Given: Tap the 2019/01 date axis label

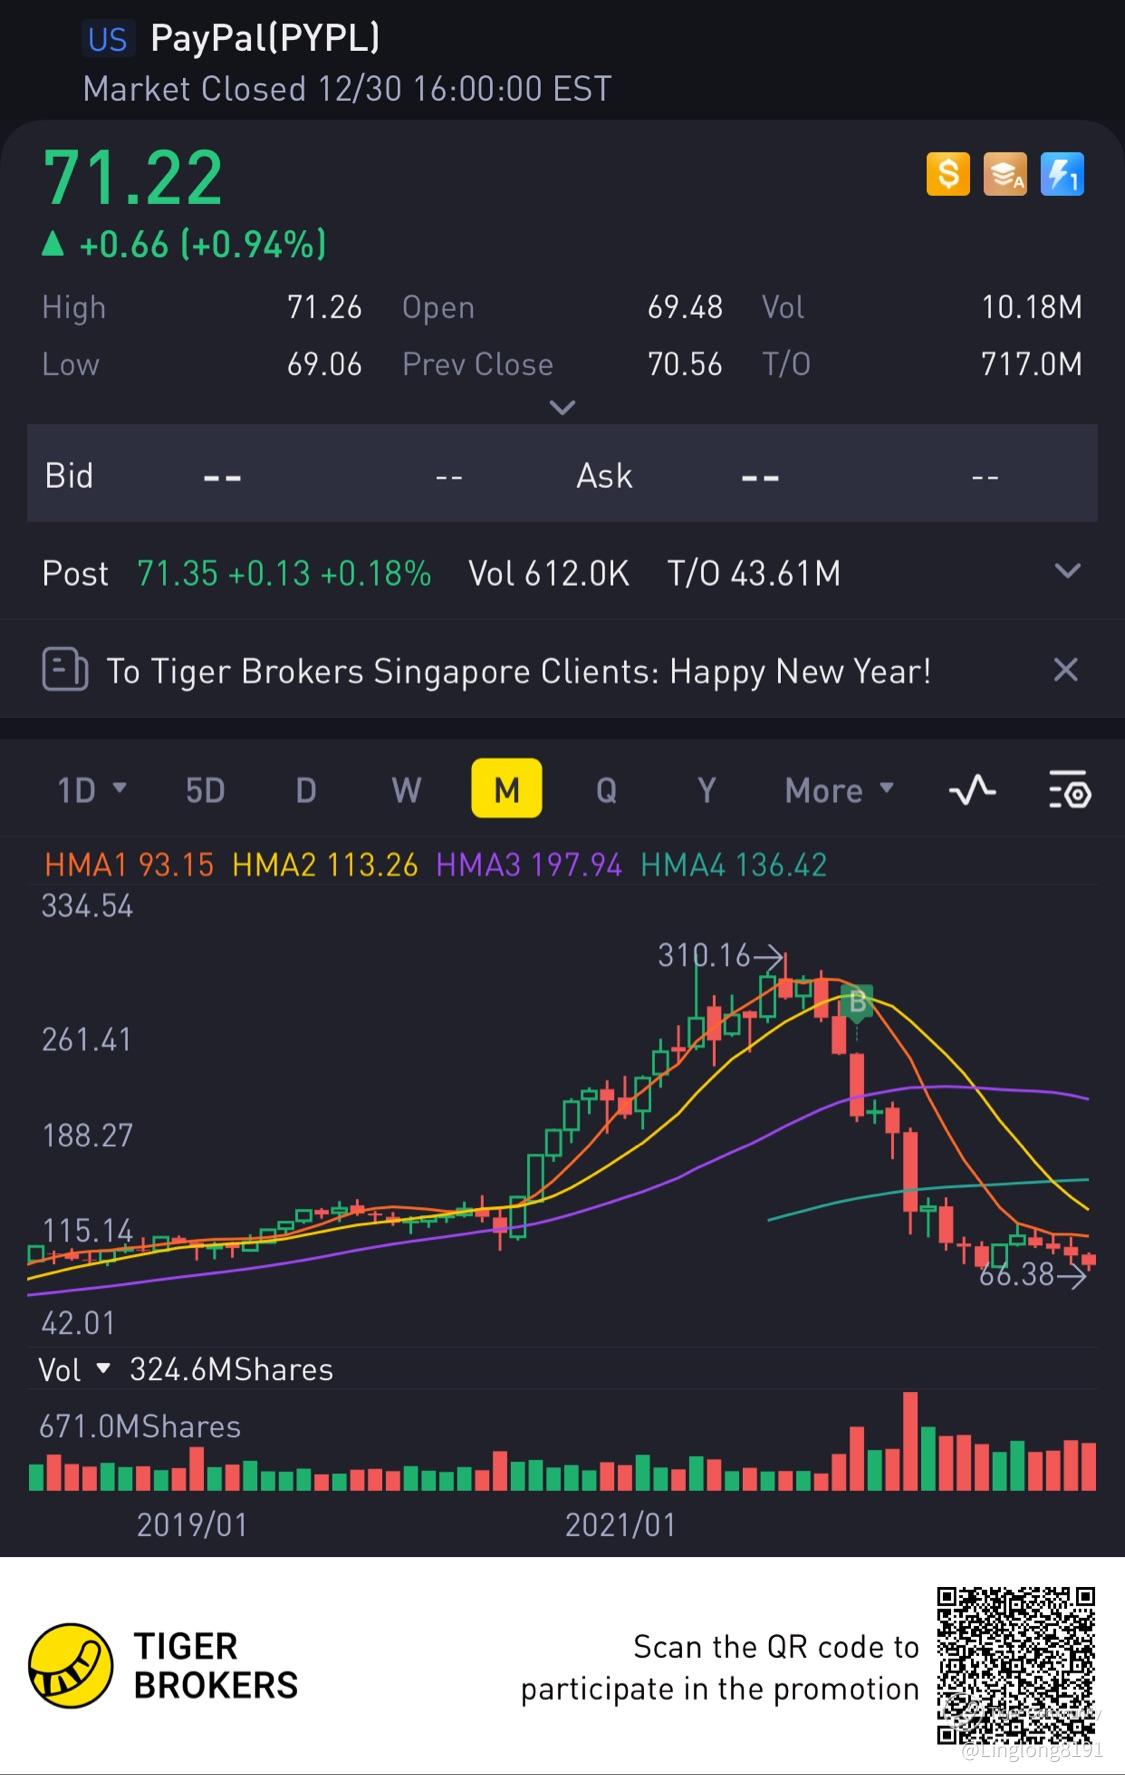Looking at the screenshot, I should point(192,1525).
